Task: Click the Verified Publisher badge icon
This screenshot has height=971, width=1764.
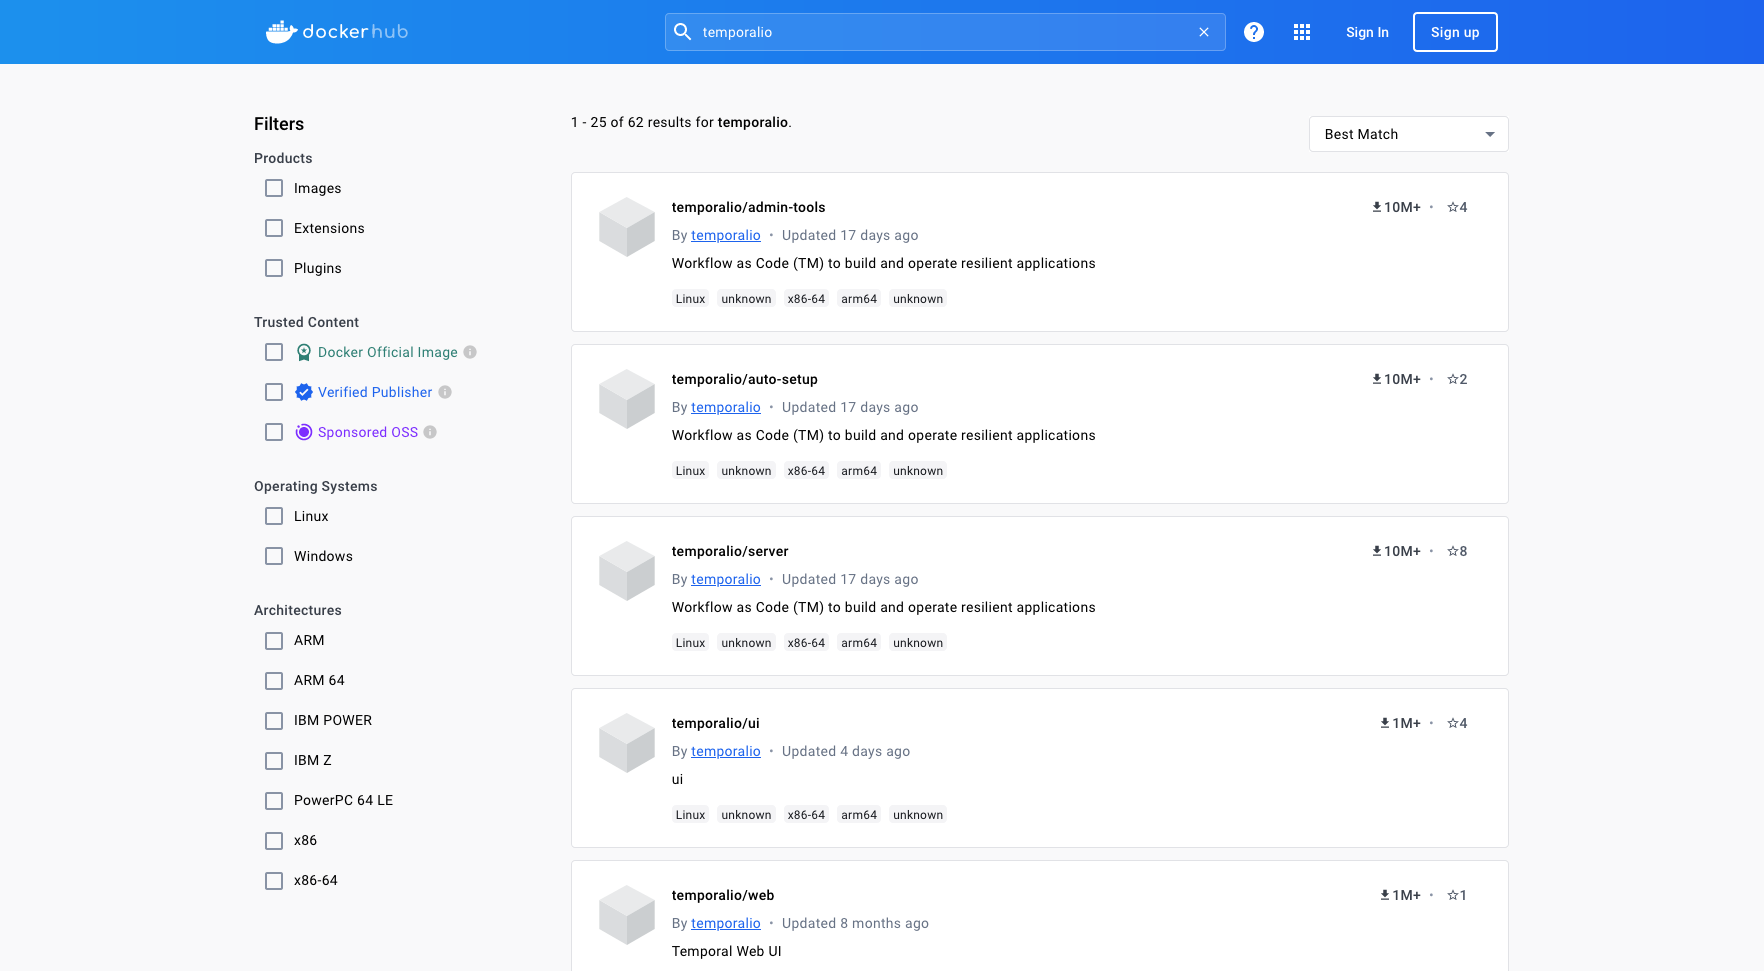Action: 304,392
